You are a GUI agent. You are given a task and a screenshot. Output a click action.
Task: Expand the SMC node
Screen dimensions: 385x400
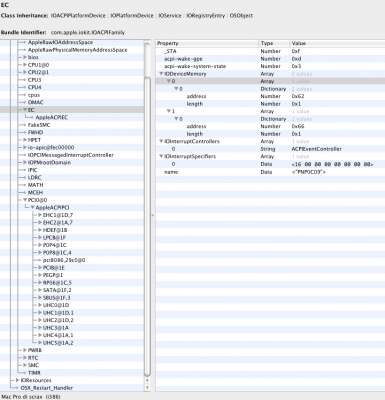[x=25, y=365]
